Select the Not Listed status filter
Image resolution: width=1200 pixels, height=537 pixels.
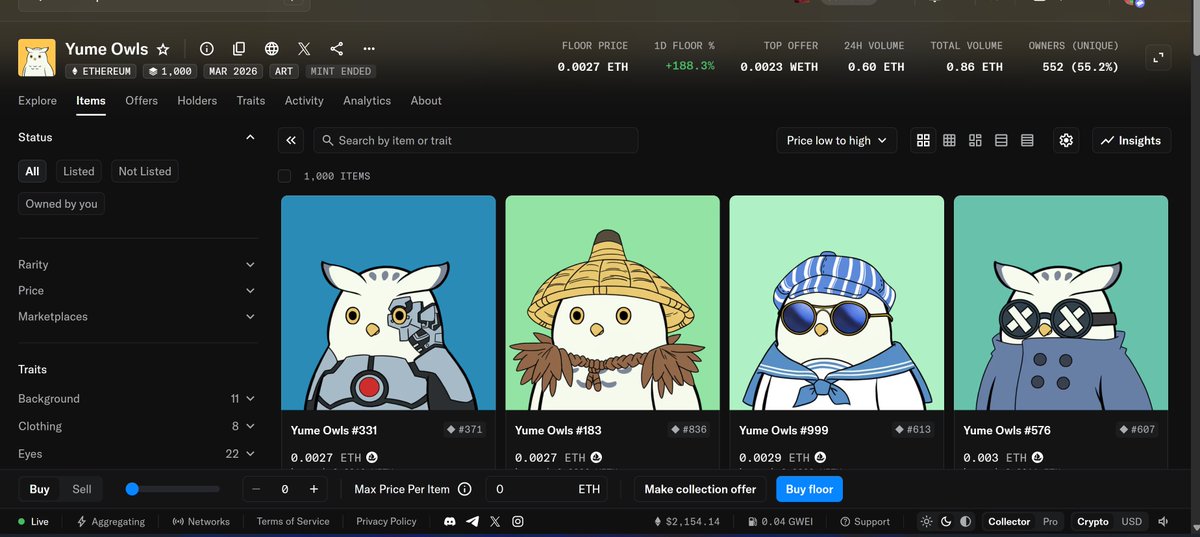(145, 171)
